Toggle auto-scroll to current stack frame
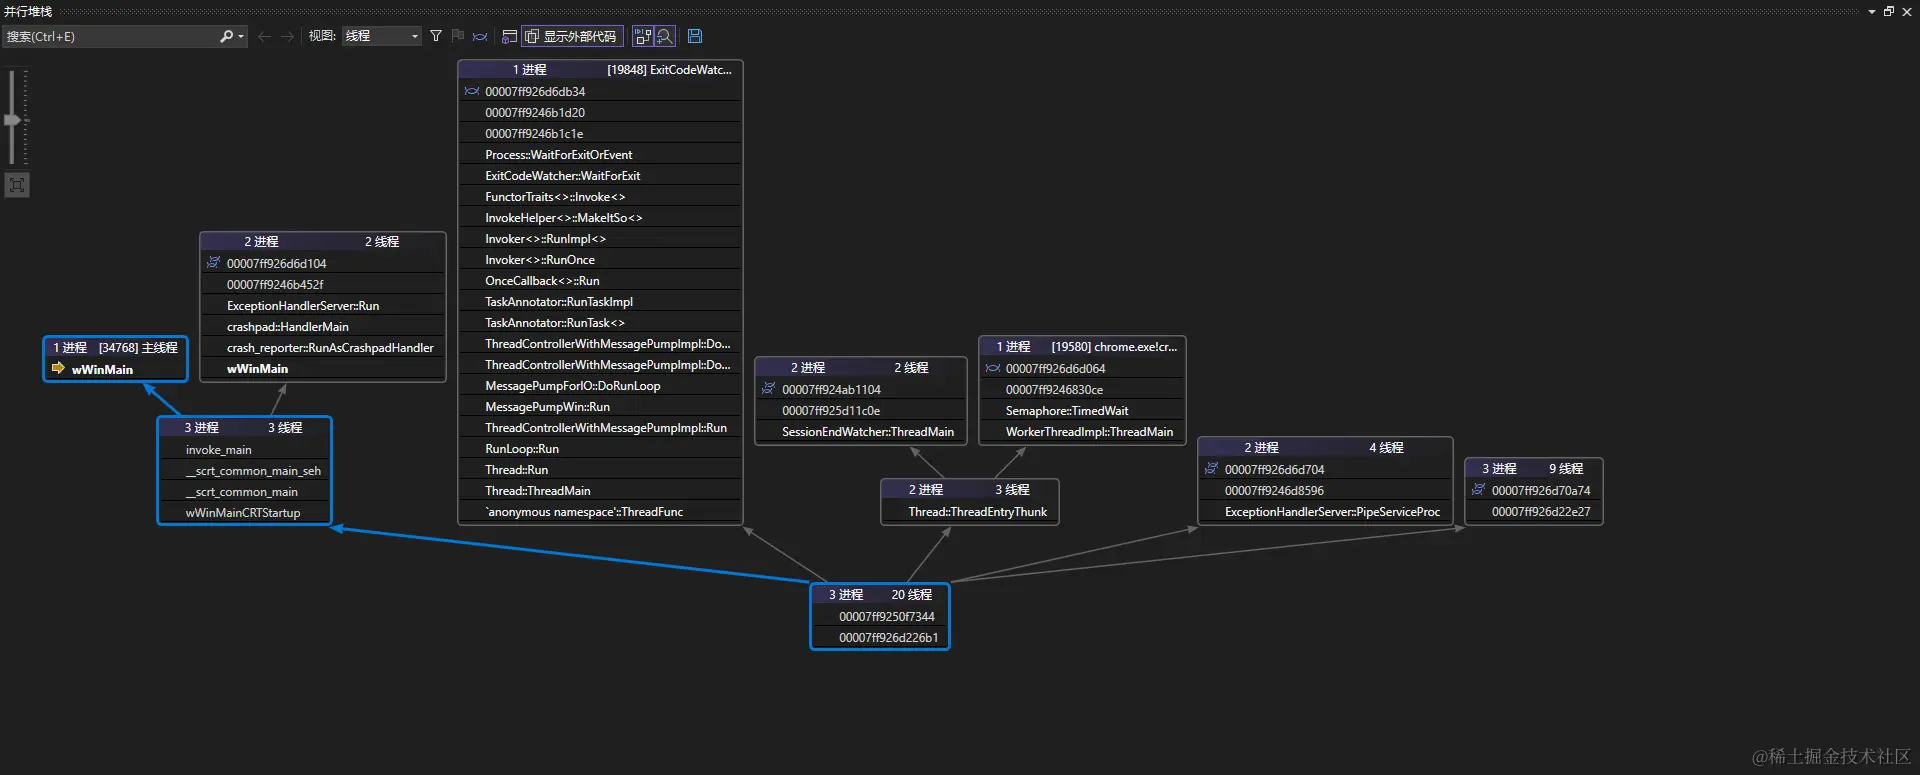 coord(643,37)
